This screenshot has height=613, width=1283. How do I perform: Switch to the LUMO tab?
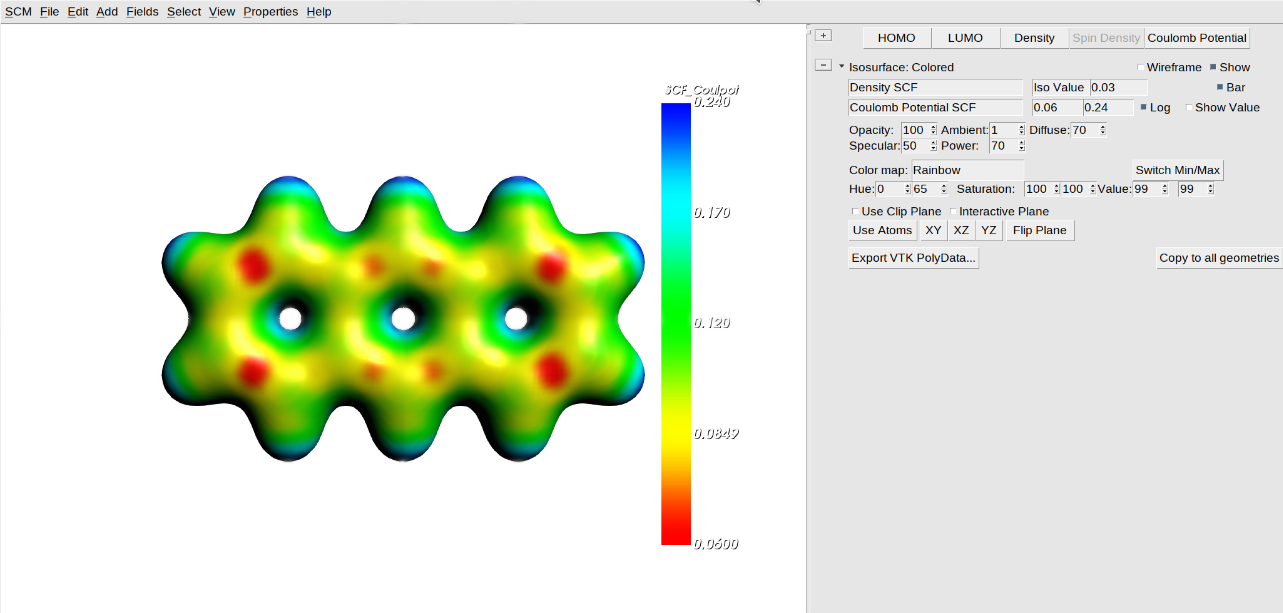964,37
